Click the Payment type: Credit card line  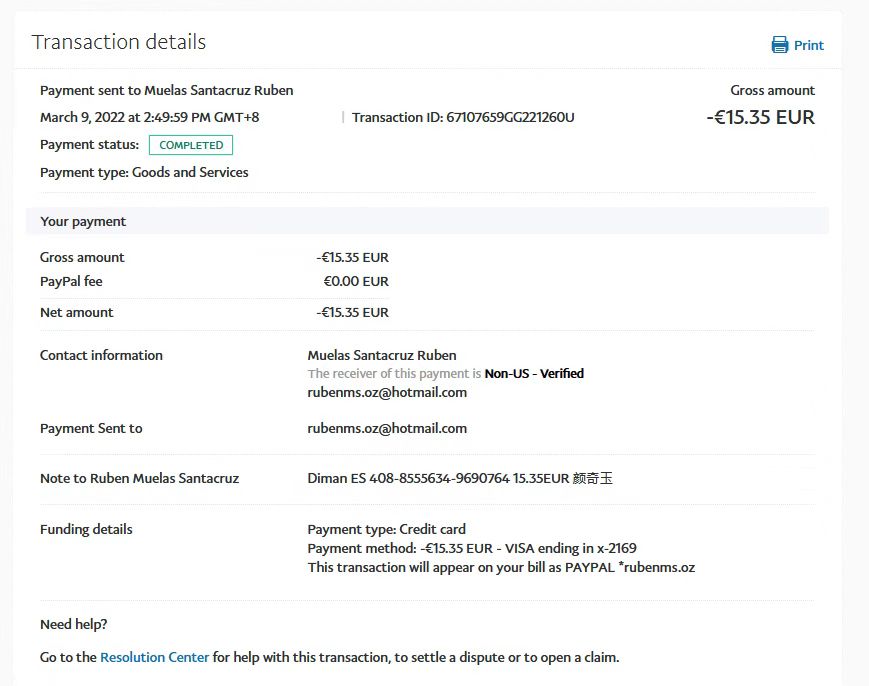(386, 529)
